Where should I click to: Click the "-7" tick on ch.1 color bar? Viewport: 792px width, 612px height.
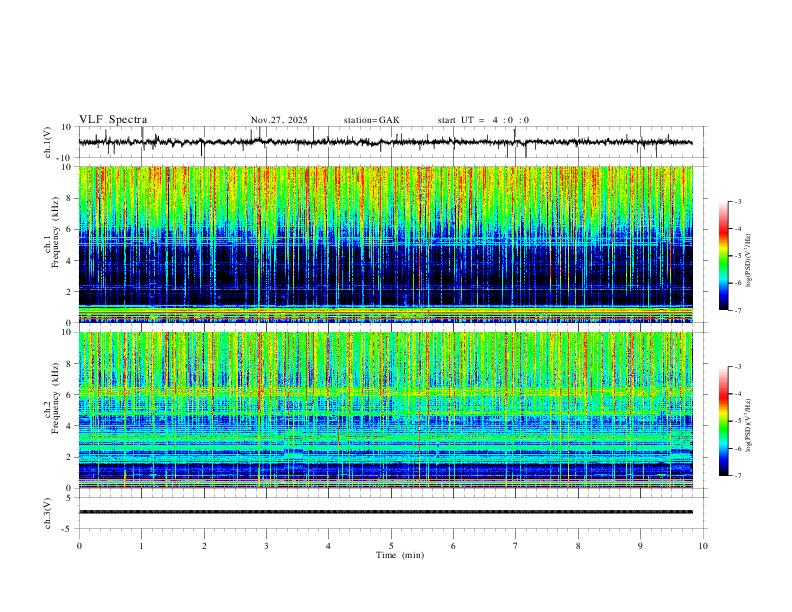pos(738,311)
